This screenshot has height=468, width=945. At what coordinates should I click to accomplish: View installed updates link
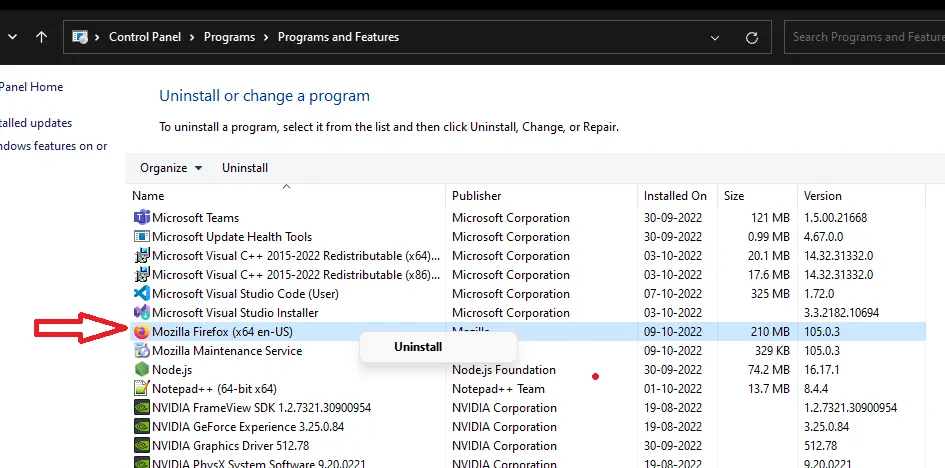36,123
